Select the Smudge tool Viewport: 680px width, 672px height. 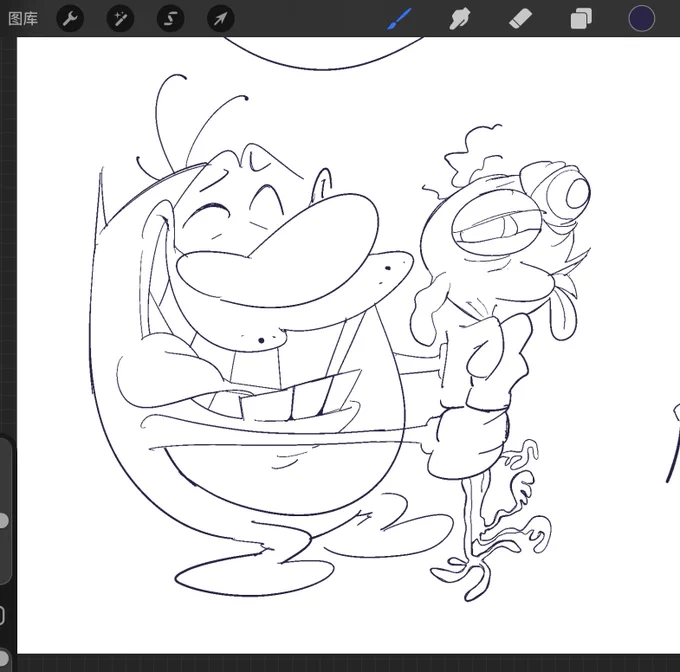coord(460,19)
